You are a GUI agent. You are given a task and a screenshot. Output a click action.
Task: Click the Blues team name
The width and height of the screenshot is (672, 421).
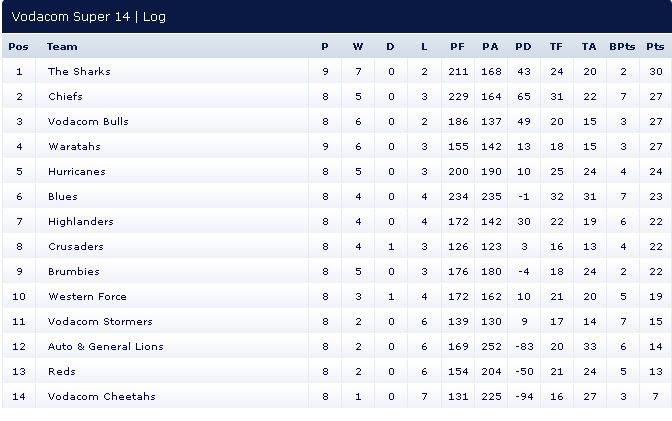click(x=62, y=197)
